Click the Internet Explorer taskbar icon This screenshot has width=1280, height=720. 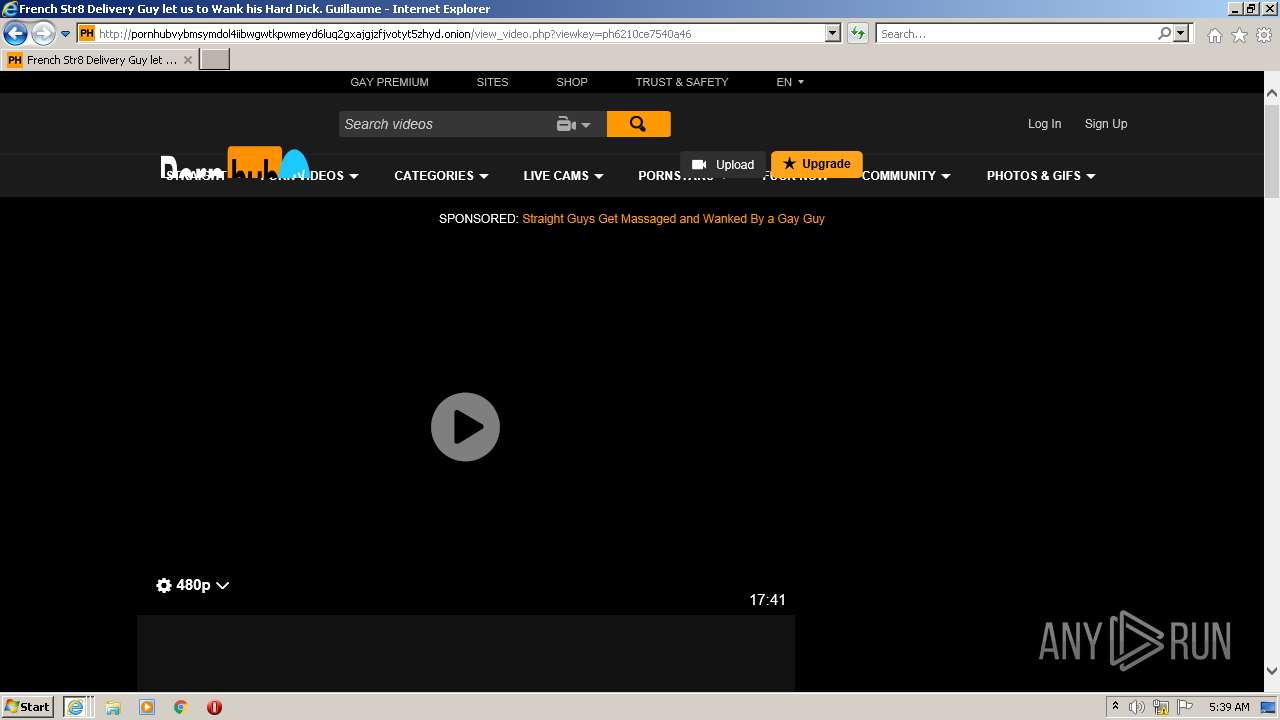tap(76, 707)
